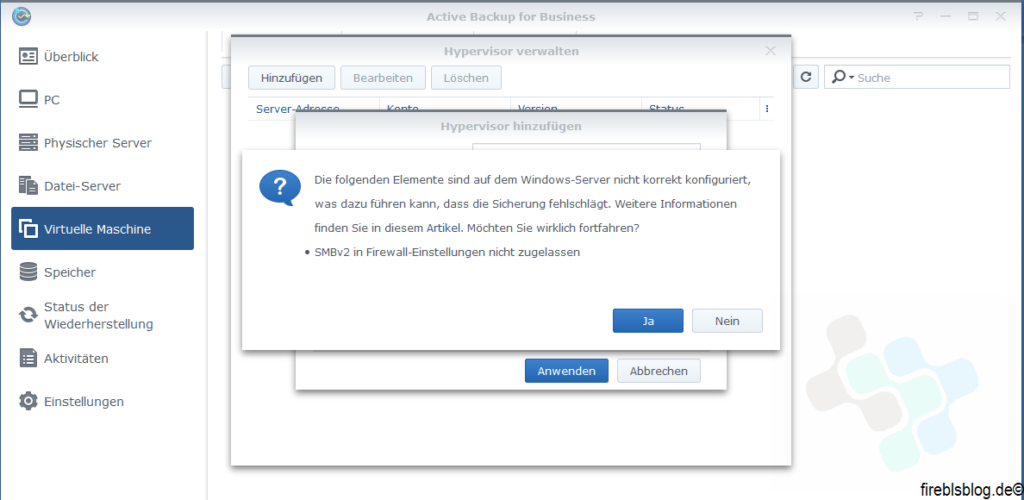Open the Aktivitäten section
1024x500 pixels.
(103, 358)
